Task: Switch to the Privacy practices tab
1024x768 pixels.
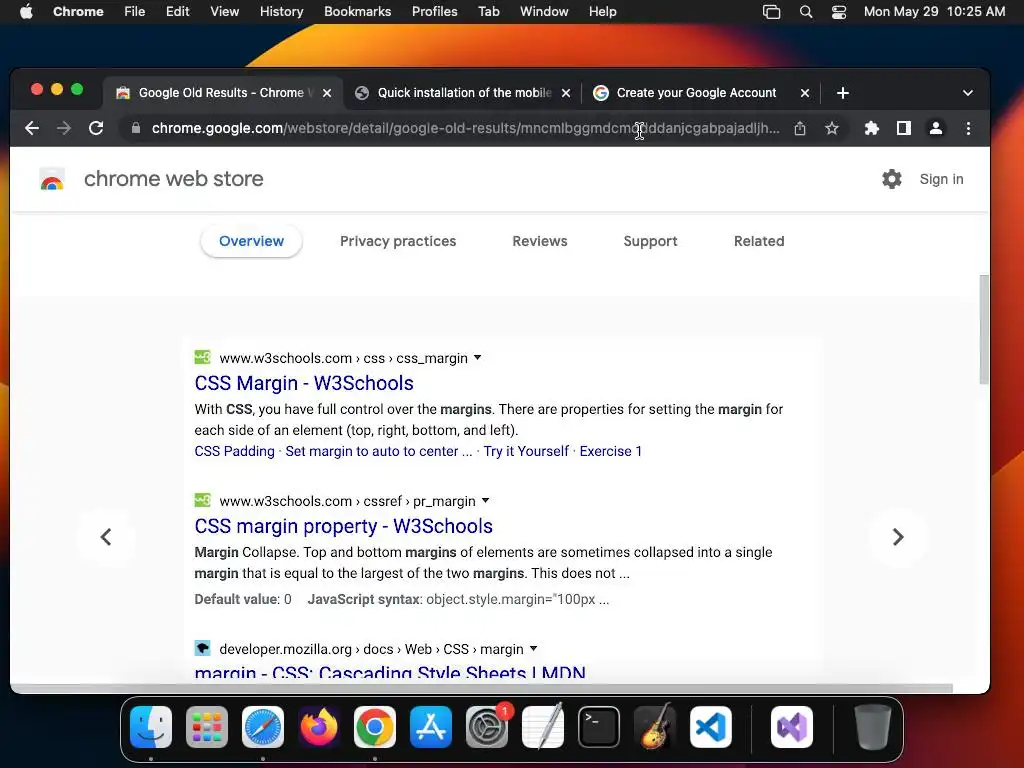Action: tap(398, 241)
